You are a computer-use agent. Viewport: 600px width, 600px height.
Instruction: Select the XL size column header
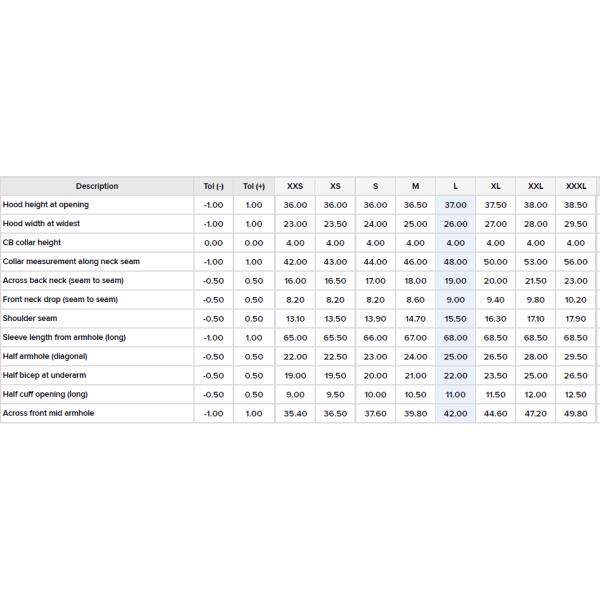[x=496, y=186]
